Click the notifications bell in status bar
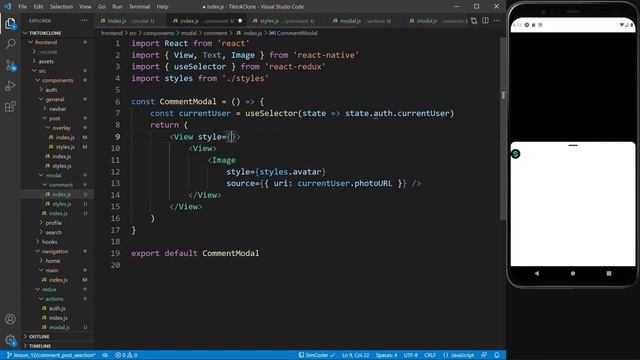 [497, 355]
